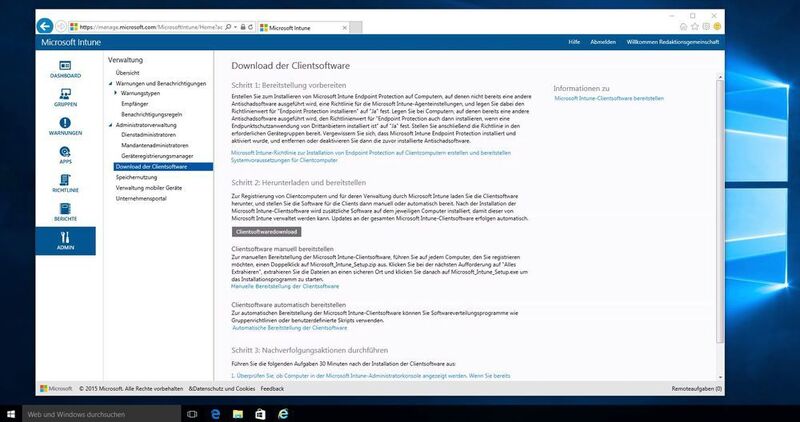The image size is (800, 422).
Task: Open Microsoft Intune-Clientsoftware bereitstellen info link
Action: click(x=609, y=98)
